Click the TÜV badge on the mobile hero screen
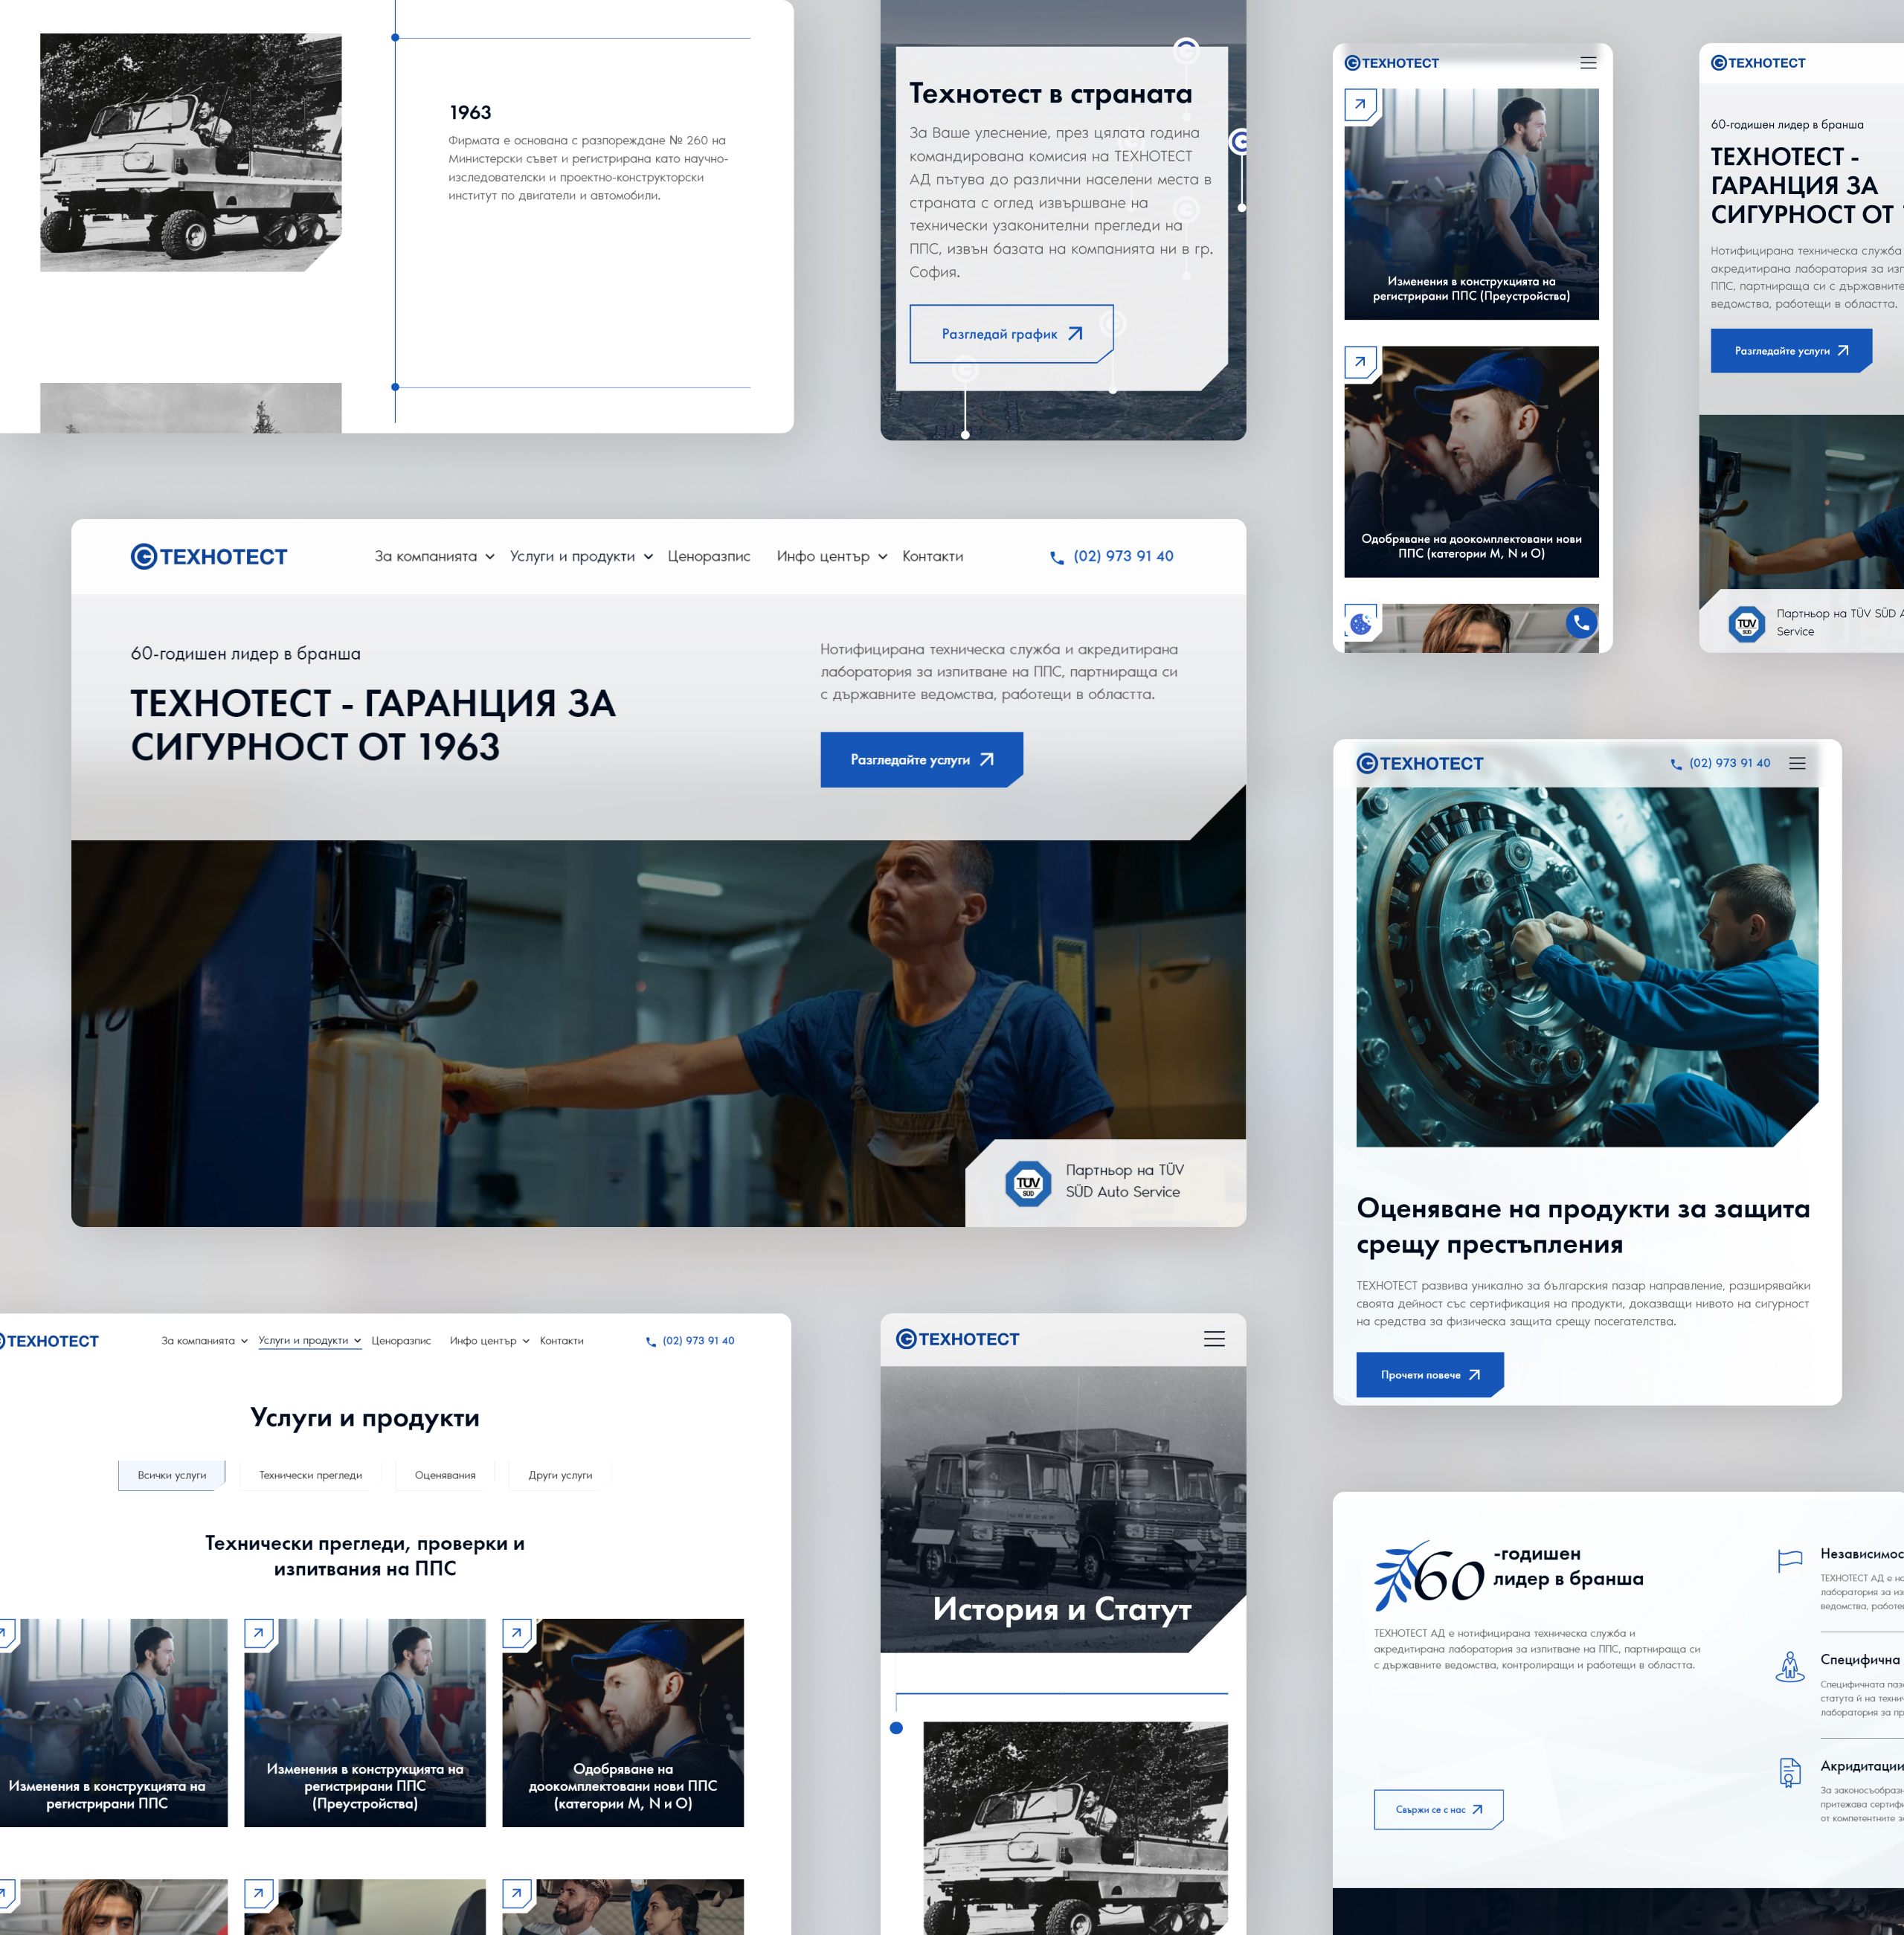The height and width of the screenshot is (1935, 1904). pos(1746,624)
